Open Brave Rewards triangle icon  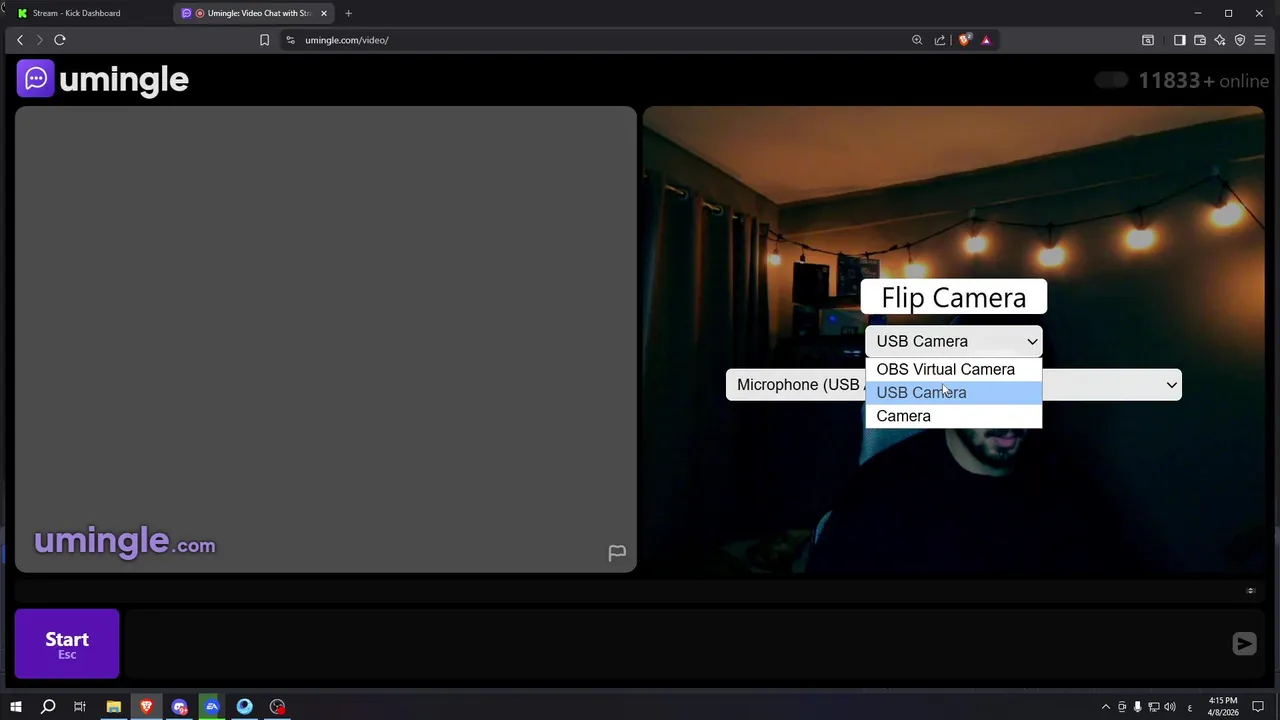(x=986, y=40)
